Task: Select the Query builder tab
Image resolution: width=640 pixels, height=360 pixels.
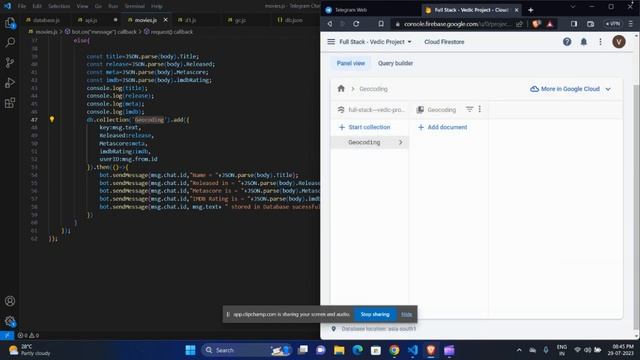Action: pos(395,63)
